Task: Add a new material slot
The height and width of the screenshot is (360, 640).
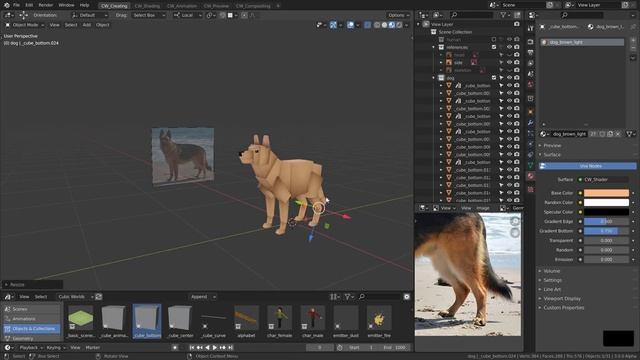Action: click(x=633, y=40)
